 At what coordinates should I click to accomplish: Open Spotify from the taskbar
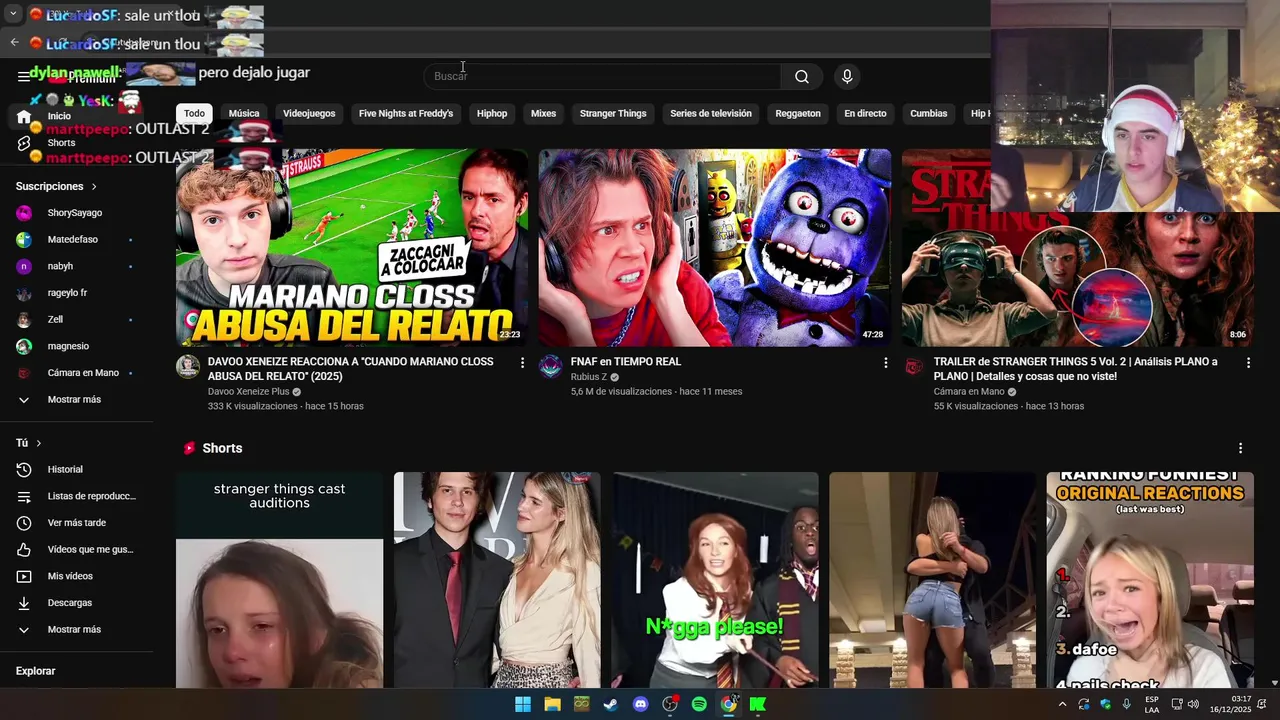pyautogui.click(x=699, y=704)
